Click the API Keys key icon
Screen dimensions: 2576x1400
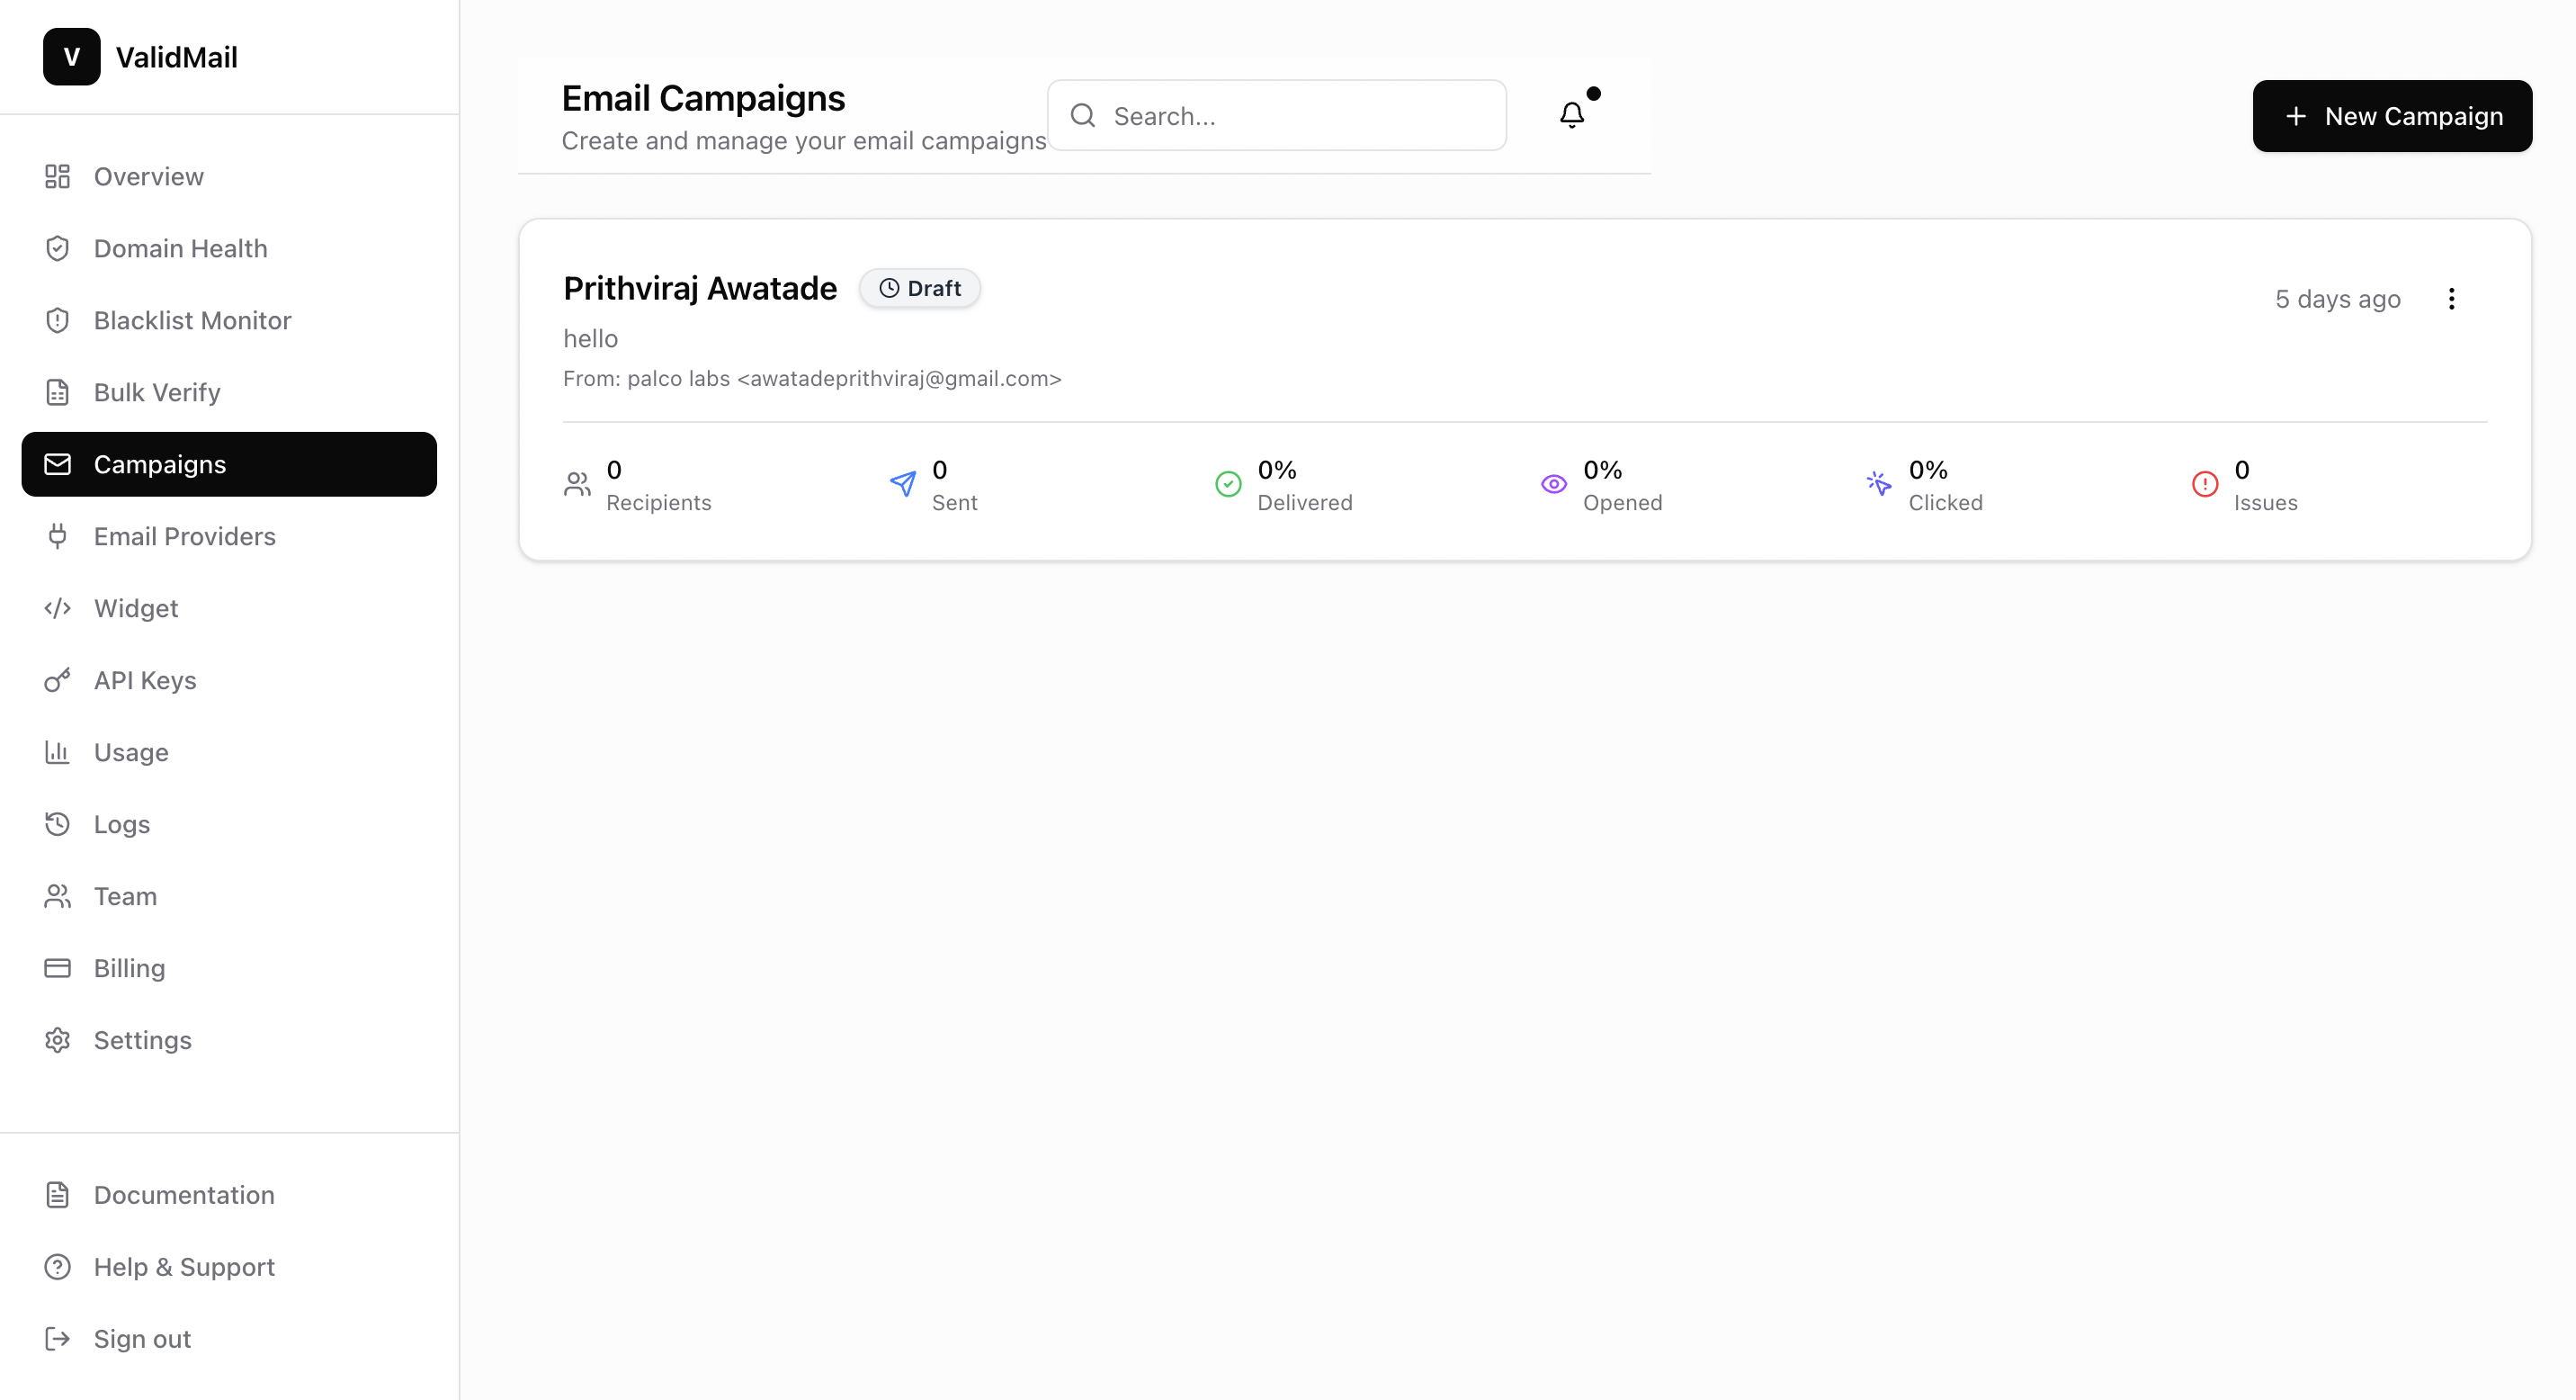click(57, 680)
